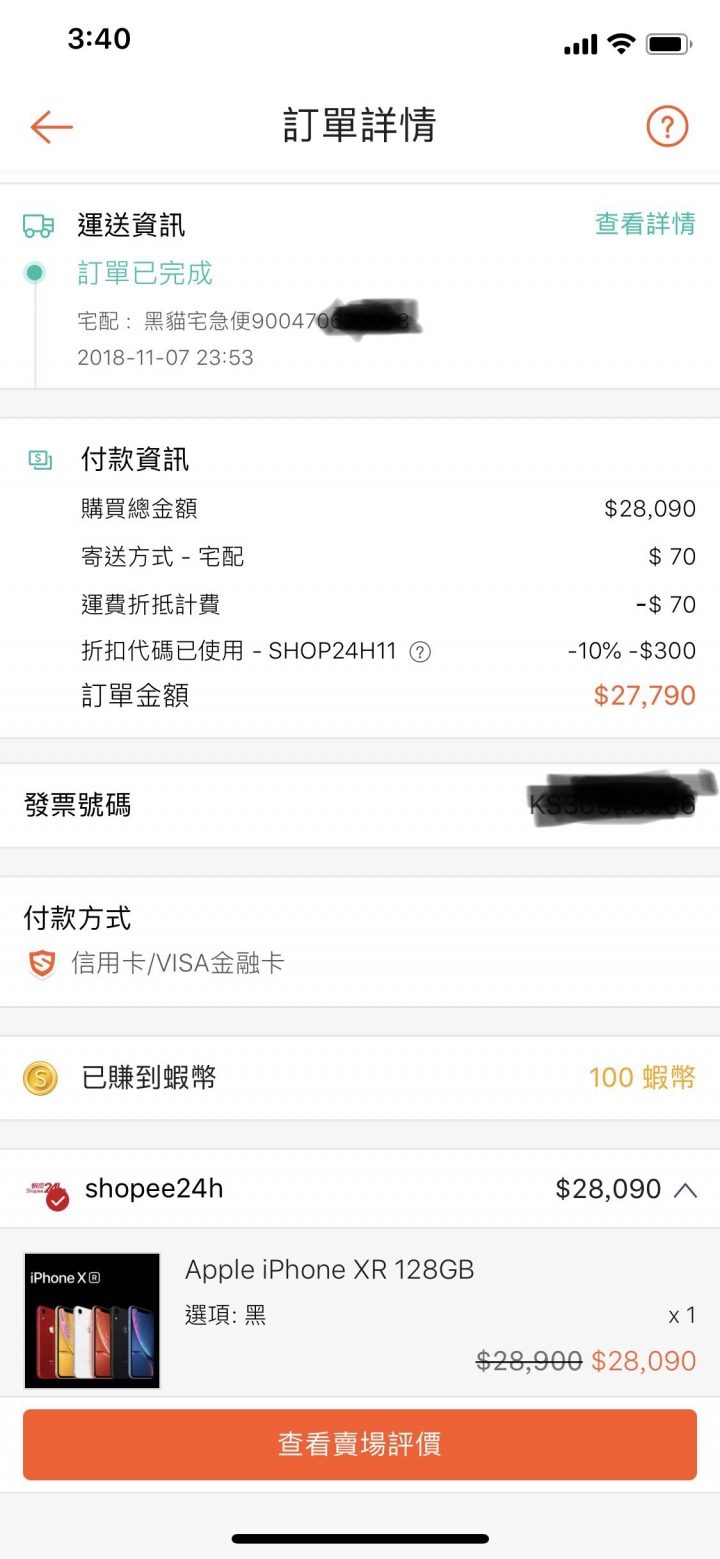Open the shopee24h shop logo
This screenshot has width=720, height=1559.
tap(47, 1190)
